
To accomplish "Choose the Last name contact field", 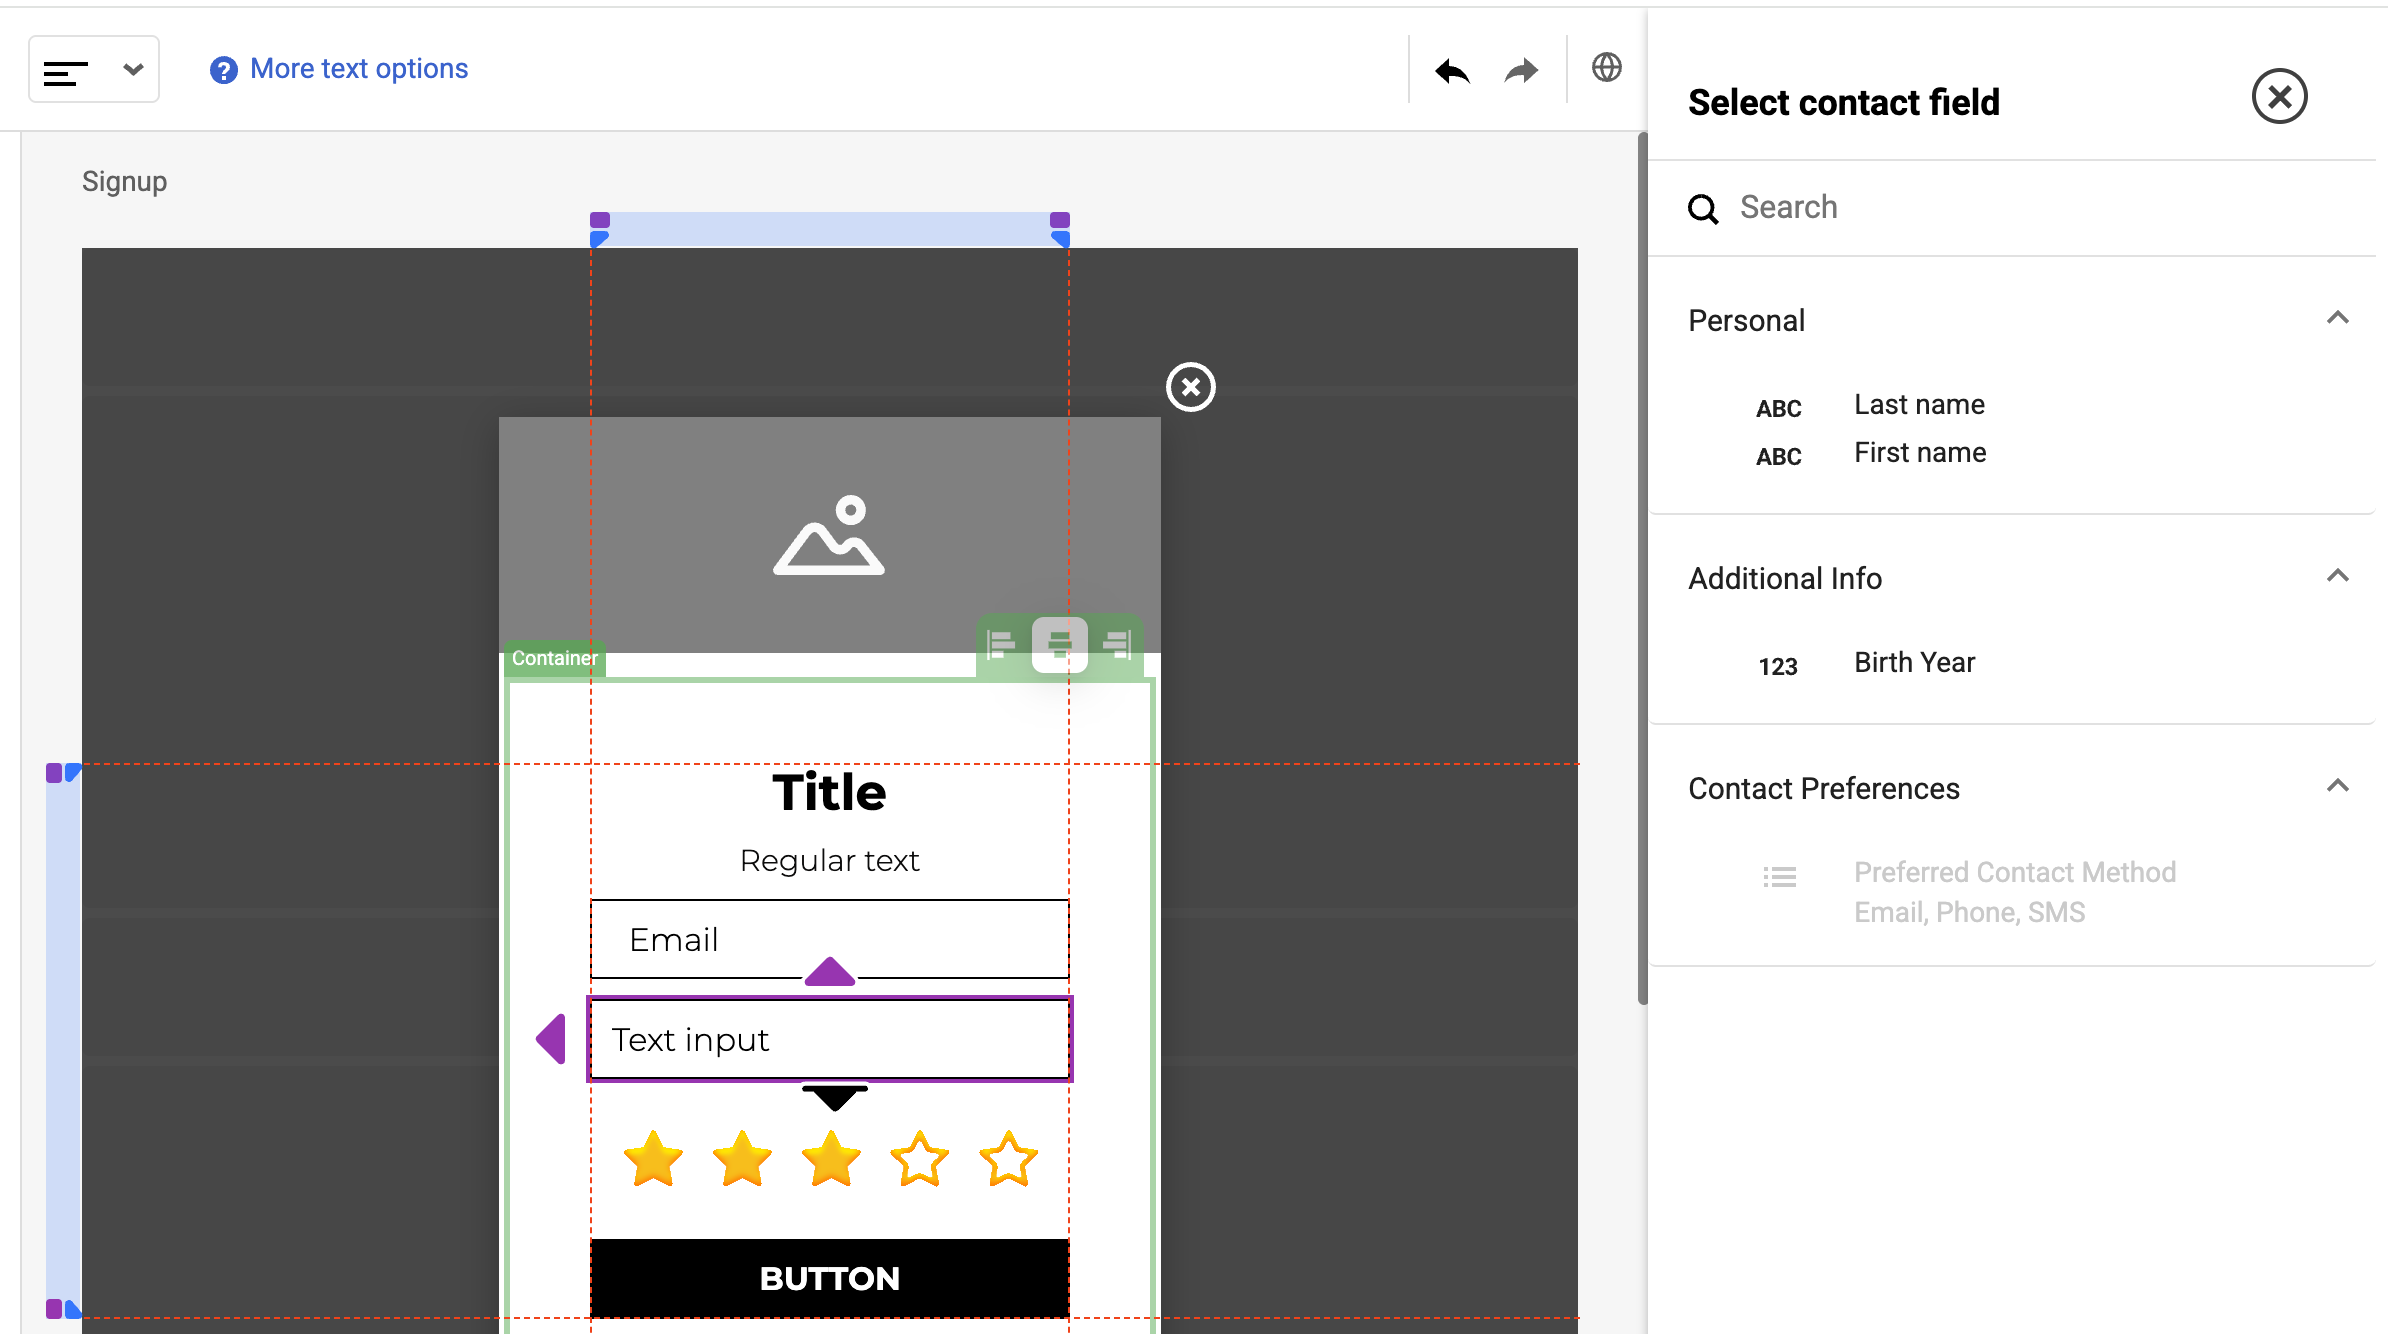I will click(1919, 405).
